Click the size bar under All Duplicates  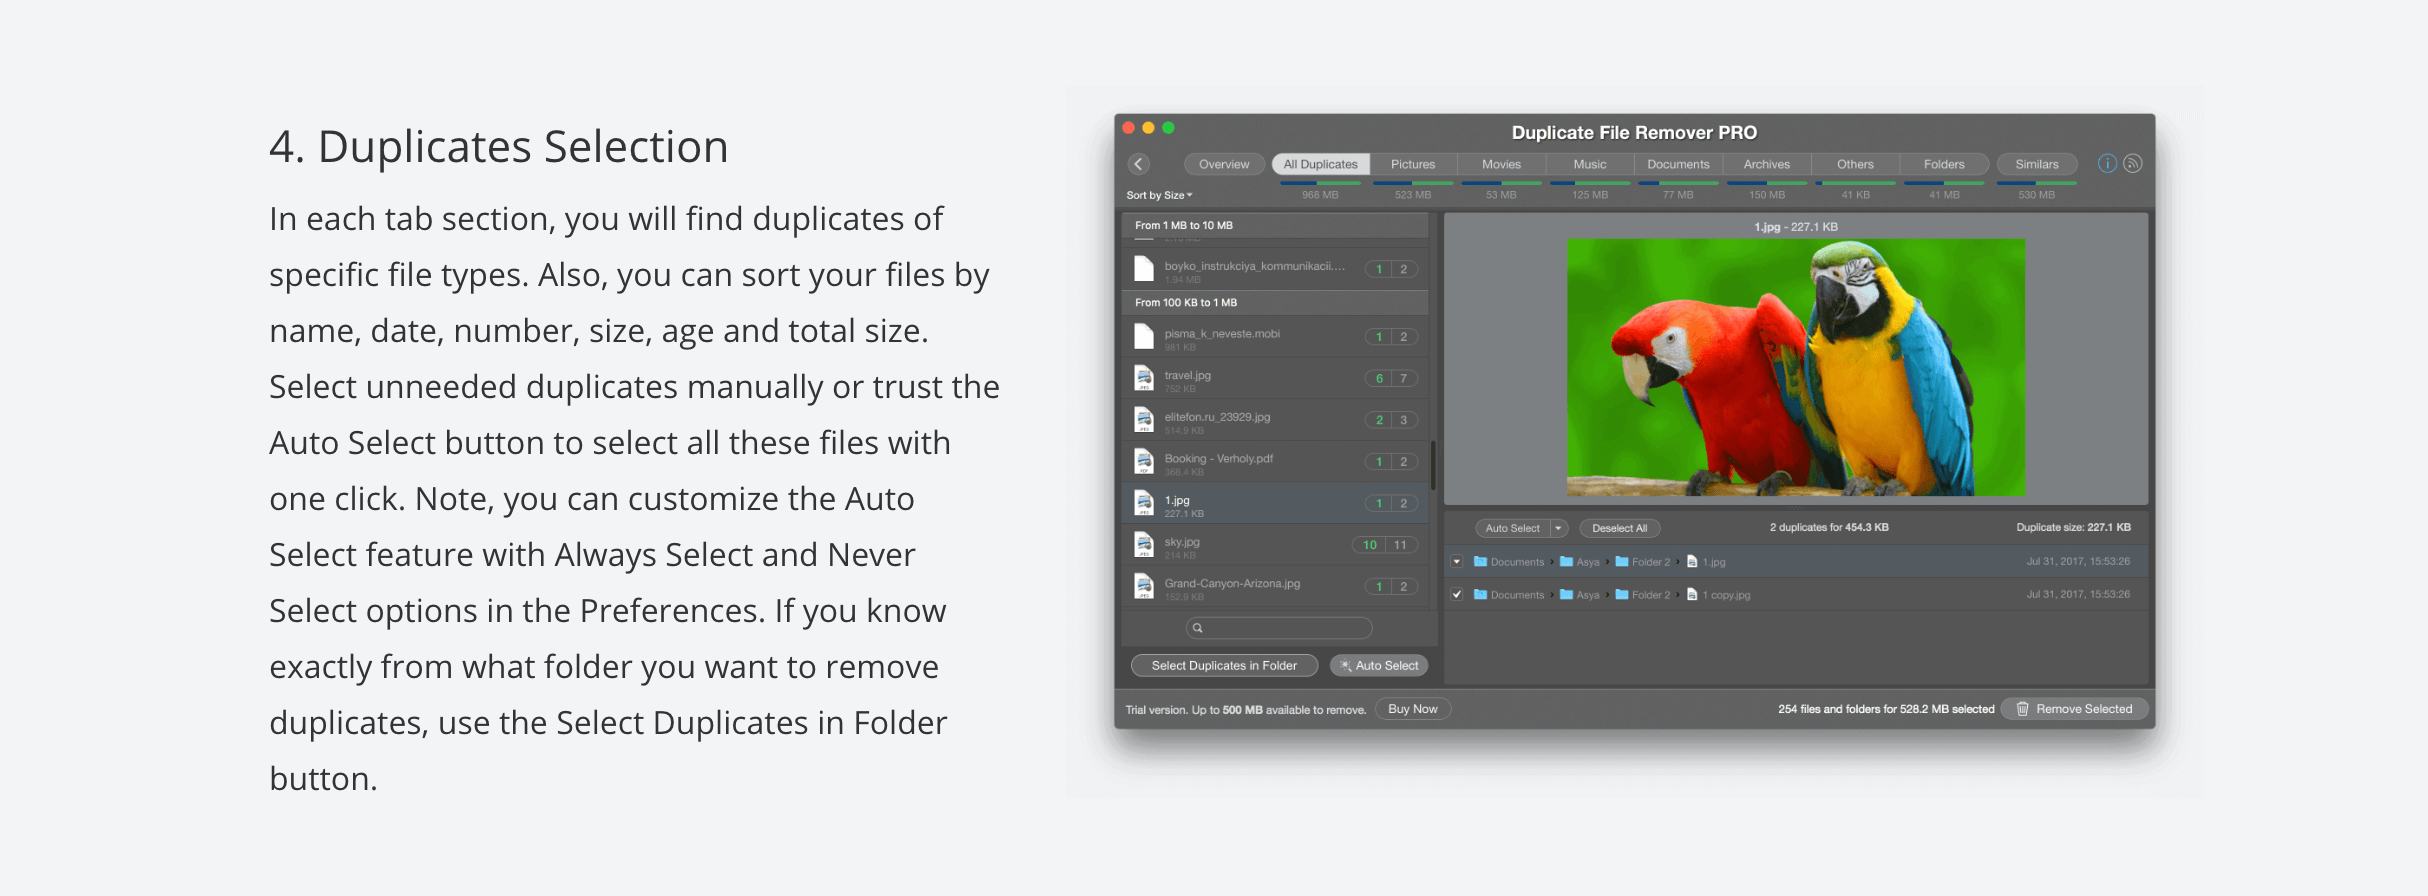1320,183
